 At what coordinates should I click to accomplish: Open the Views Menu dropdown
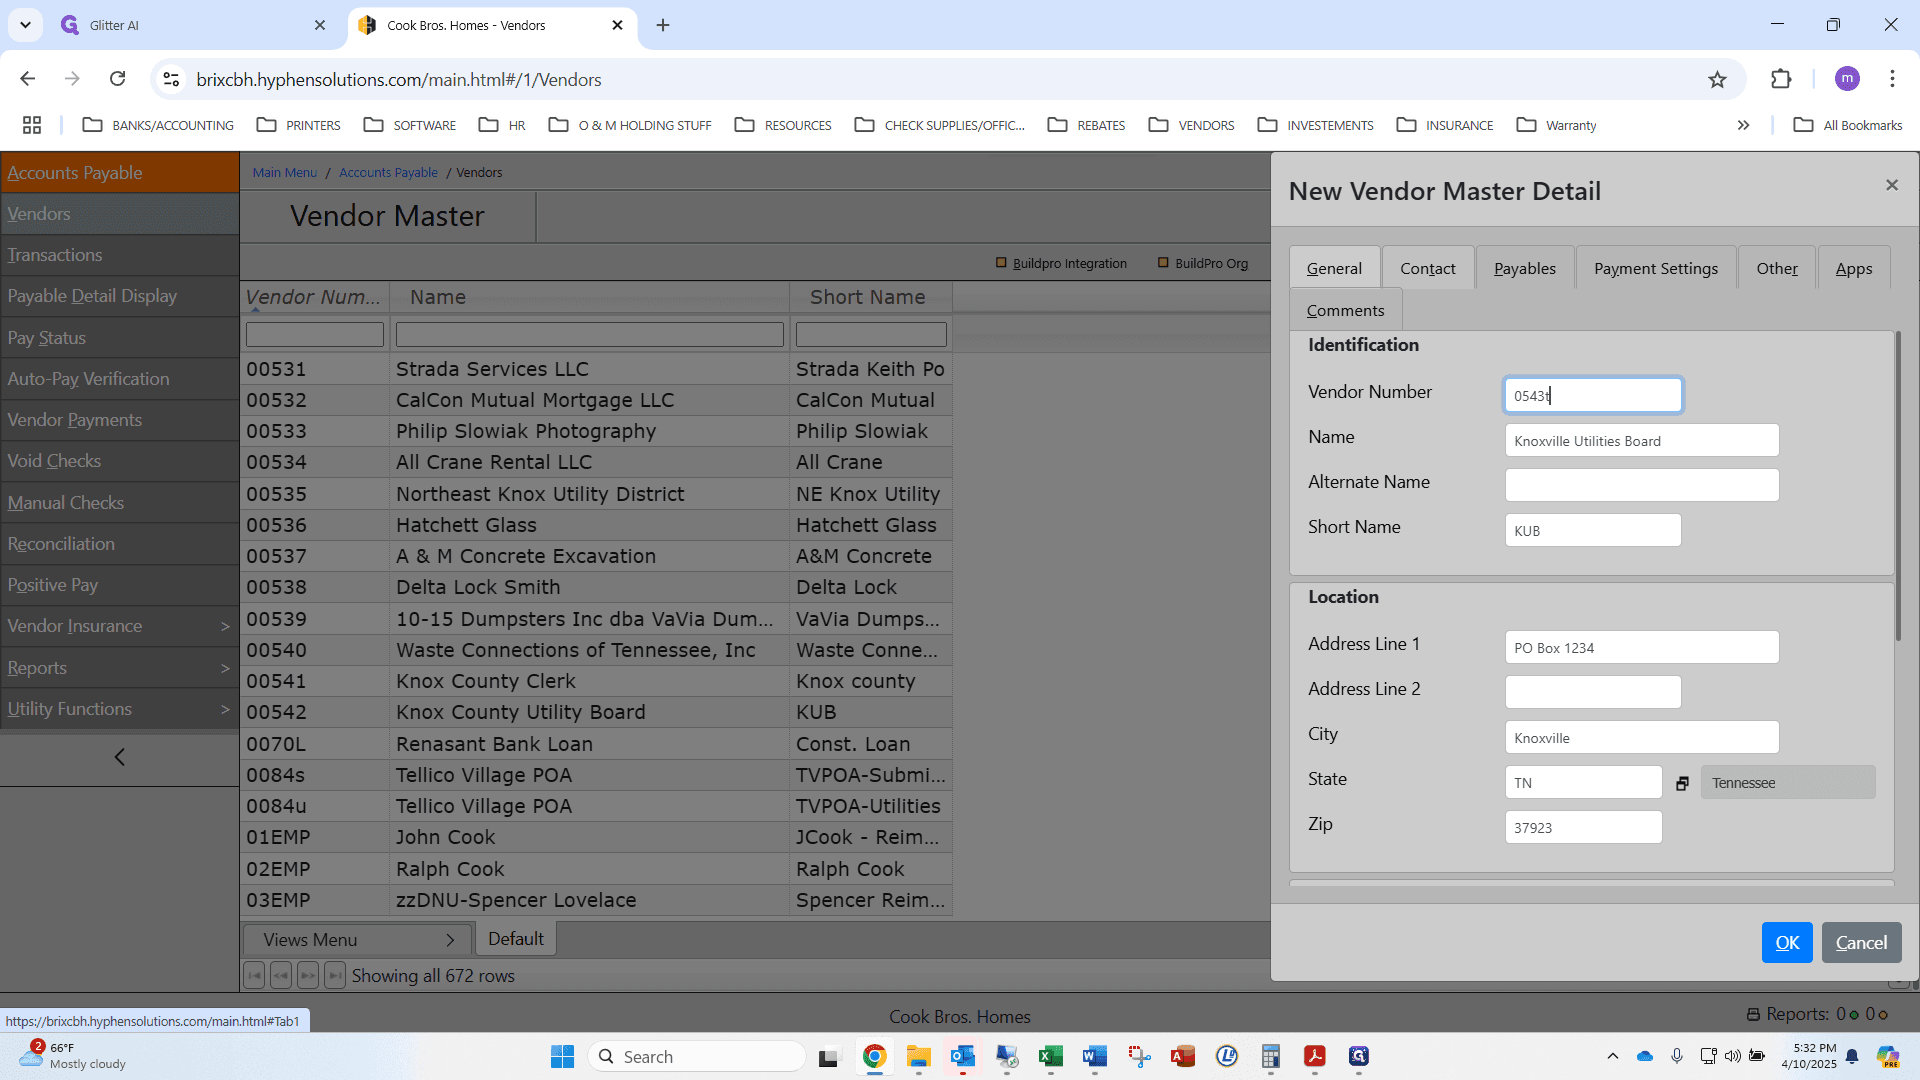pos(357,939)
